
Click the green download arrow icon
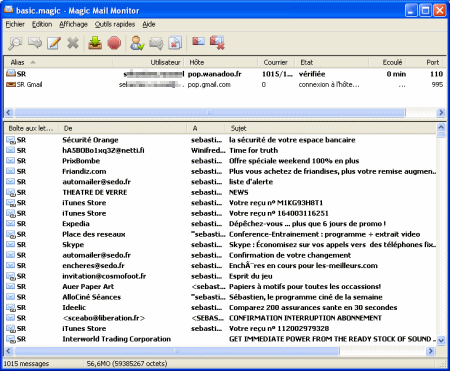[x=95, y=43]
